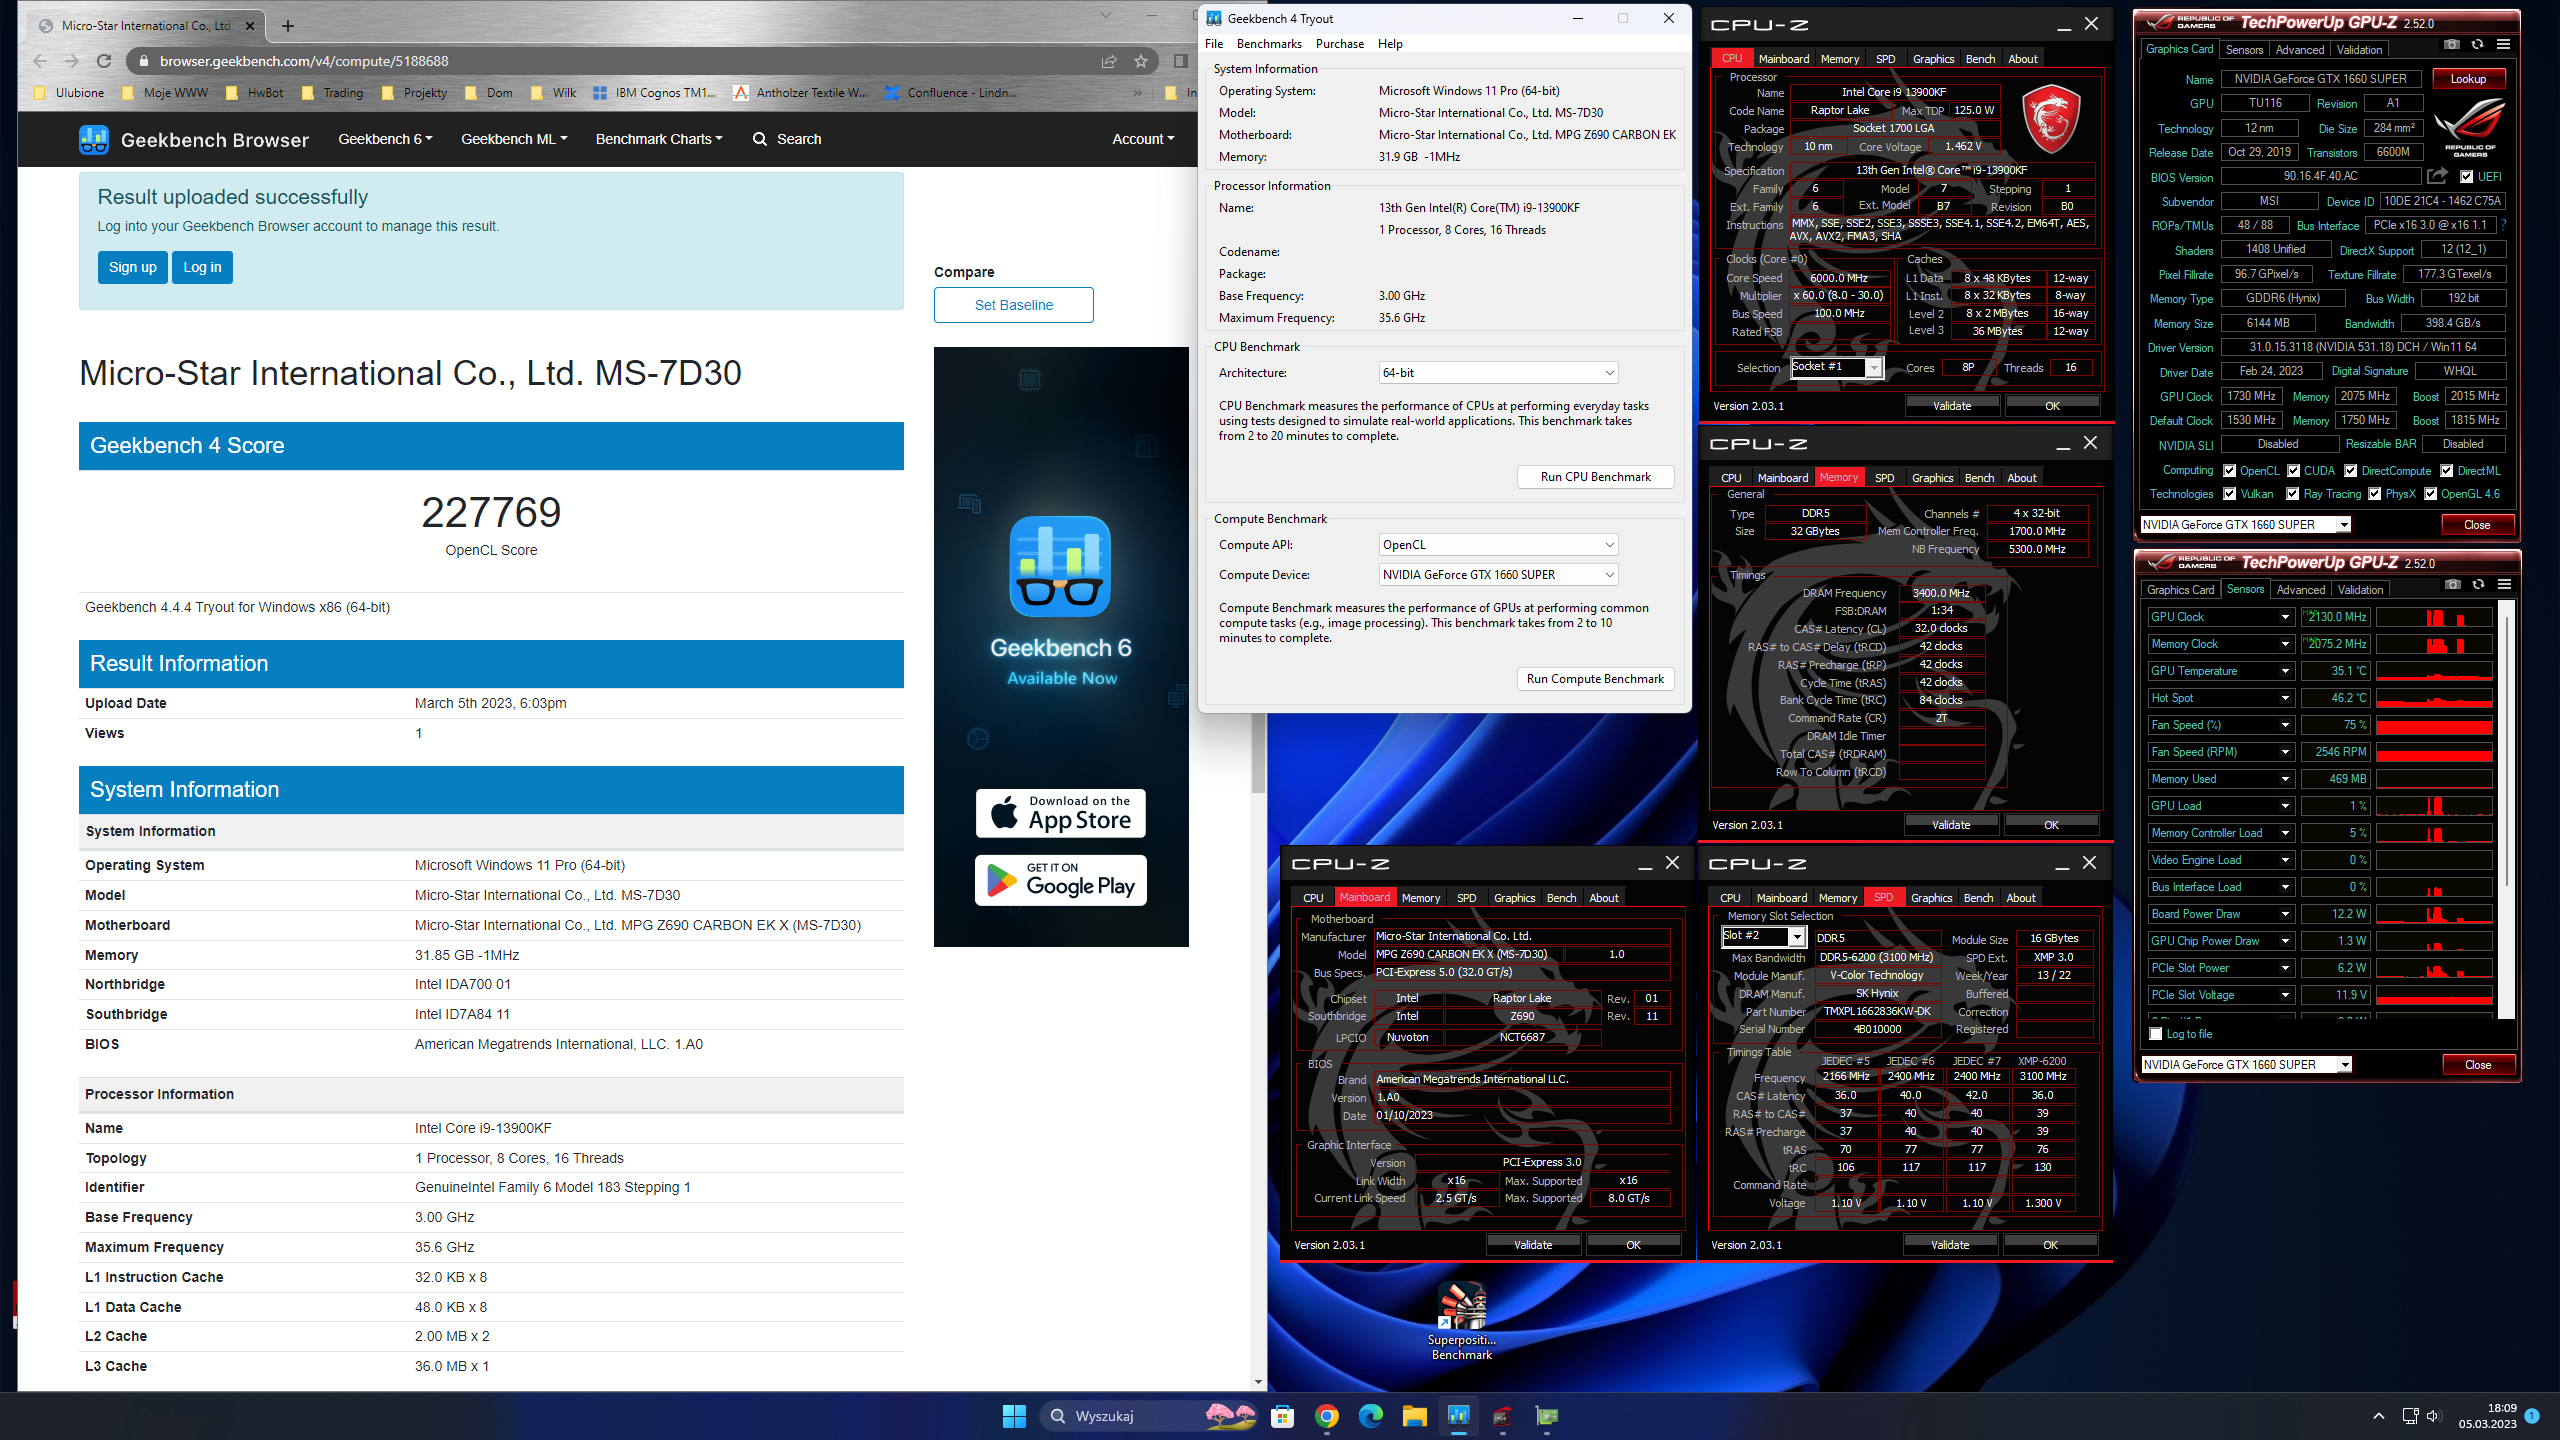
Task: Open Microsoft Store from the taskbar
Action: coord(1283,1416)
